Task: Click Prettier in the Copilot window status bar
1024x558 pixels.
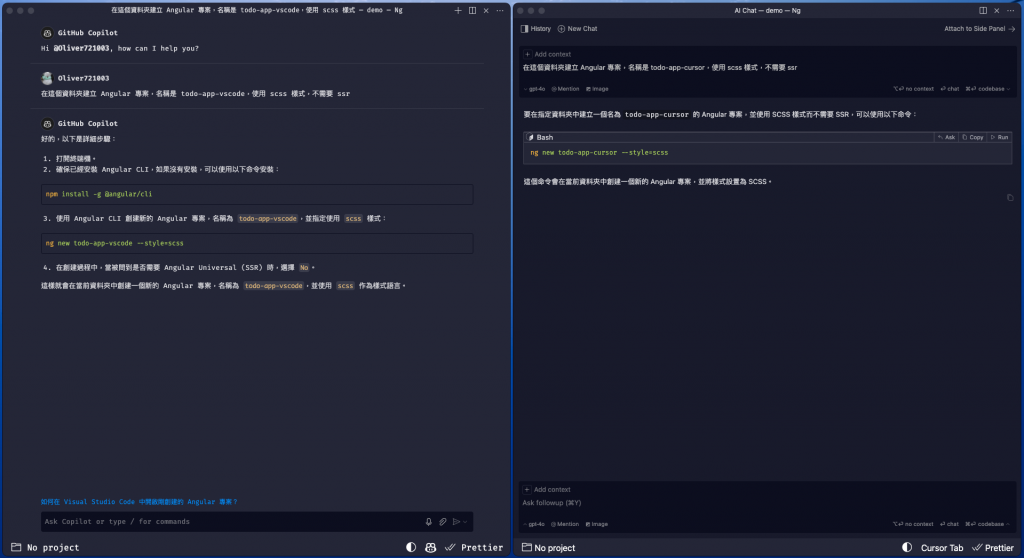Action: point(474,548)
